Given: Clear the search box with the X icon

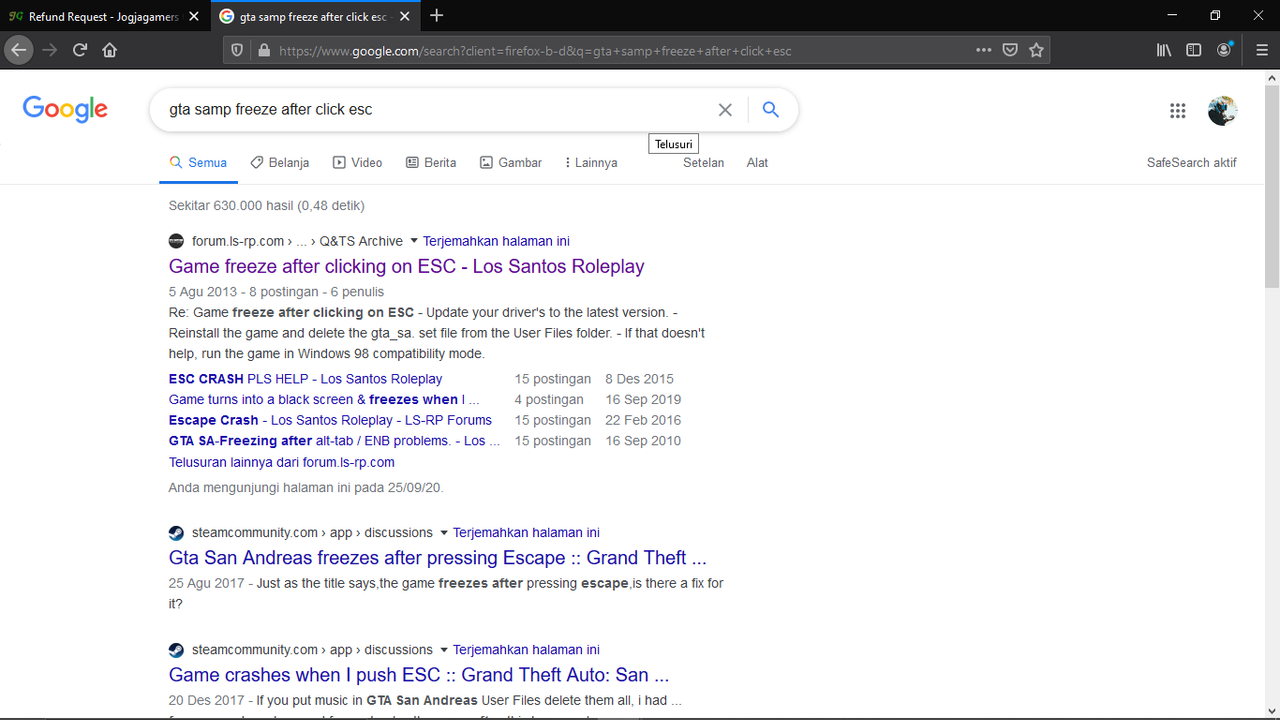Looking at the screenshot, I should pyautogui.click(x=726, y=110).
